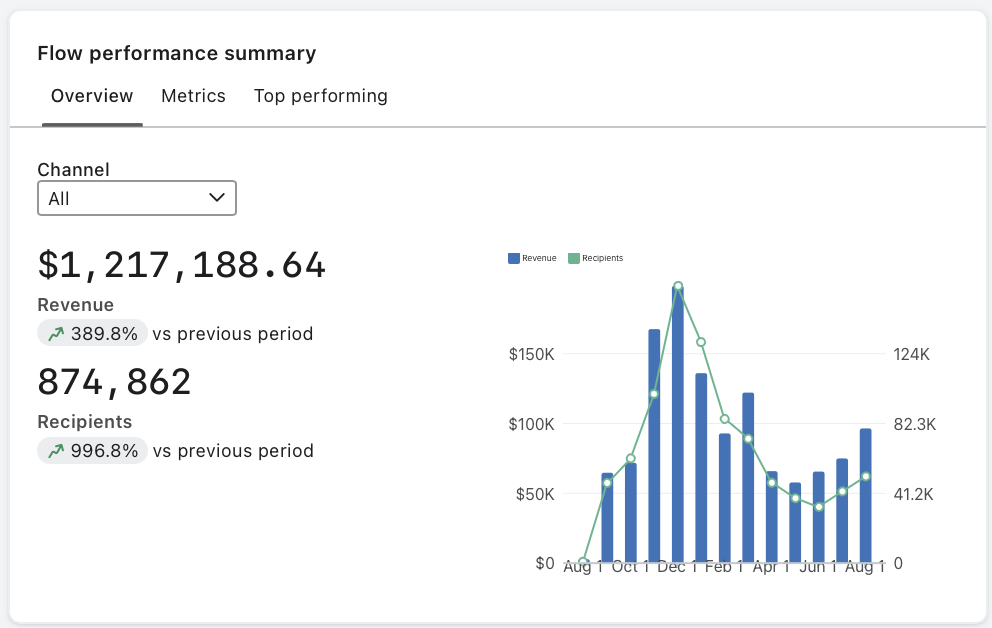Click the $150K left axis label
Screen dimensions: 992x628
[x=531, y=354]
